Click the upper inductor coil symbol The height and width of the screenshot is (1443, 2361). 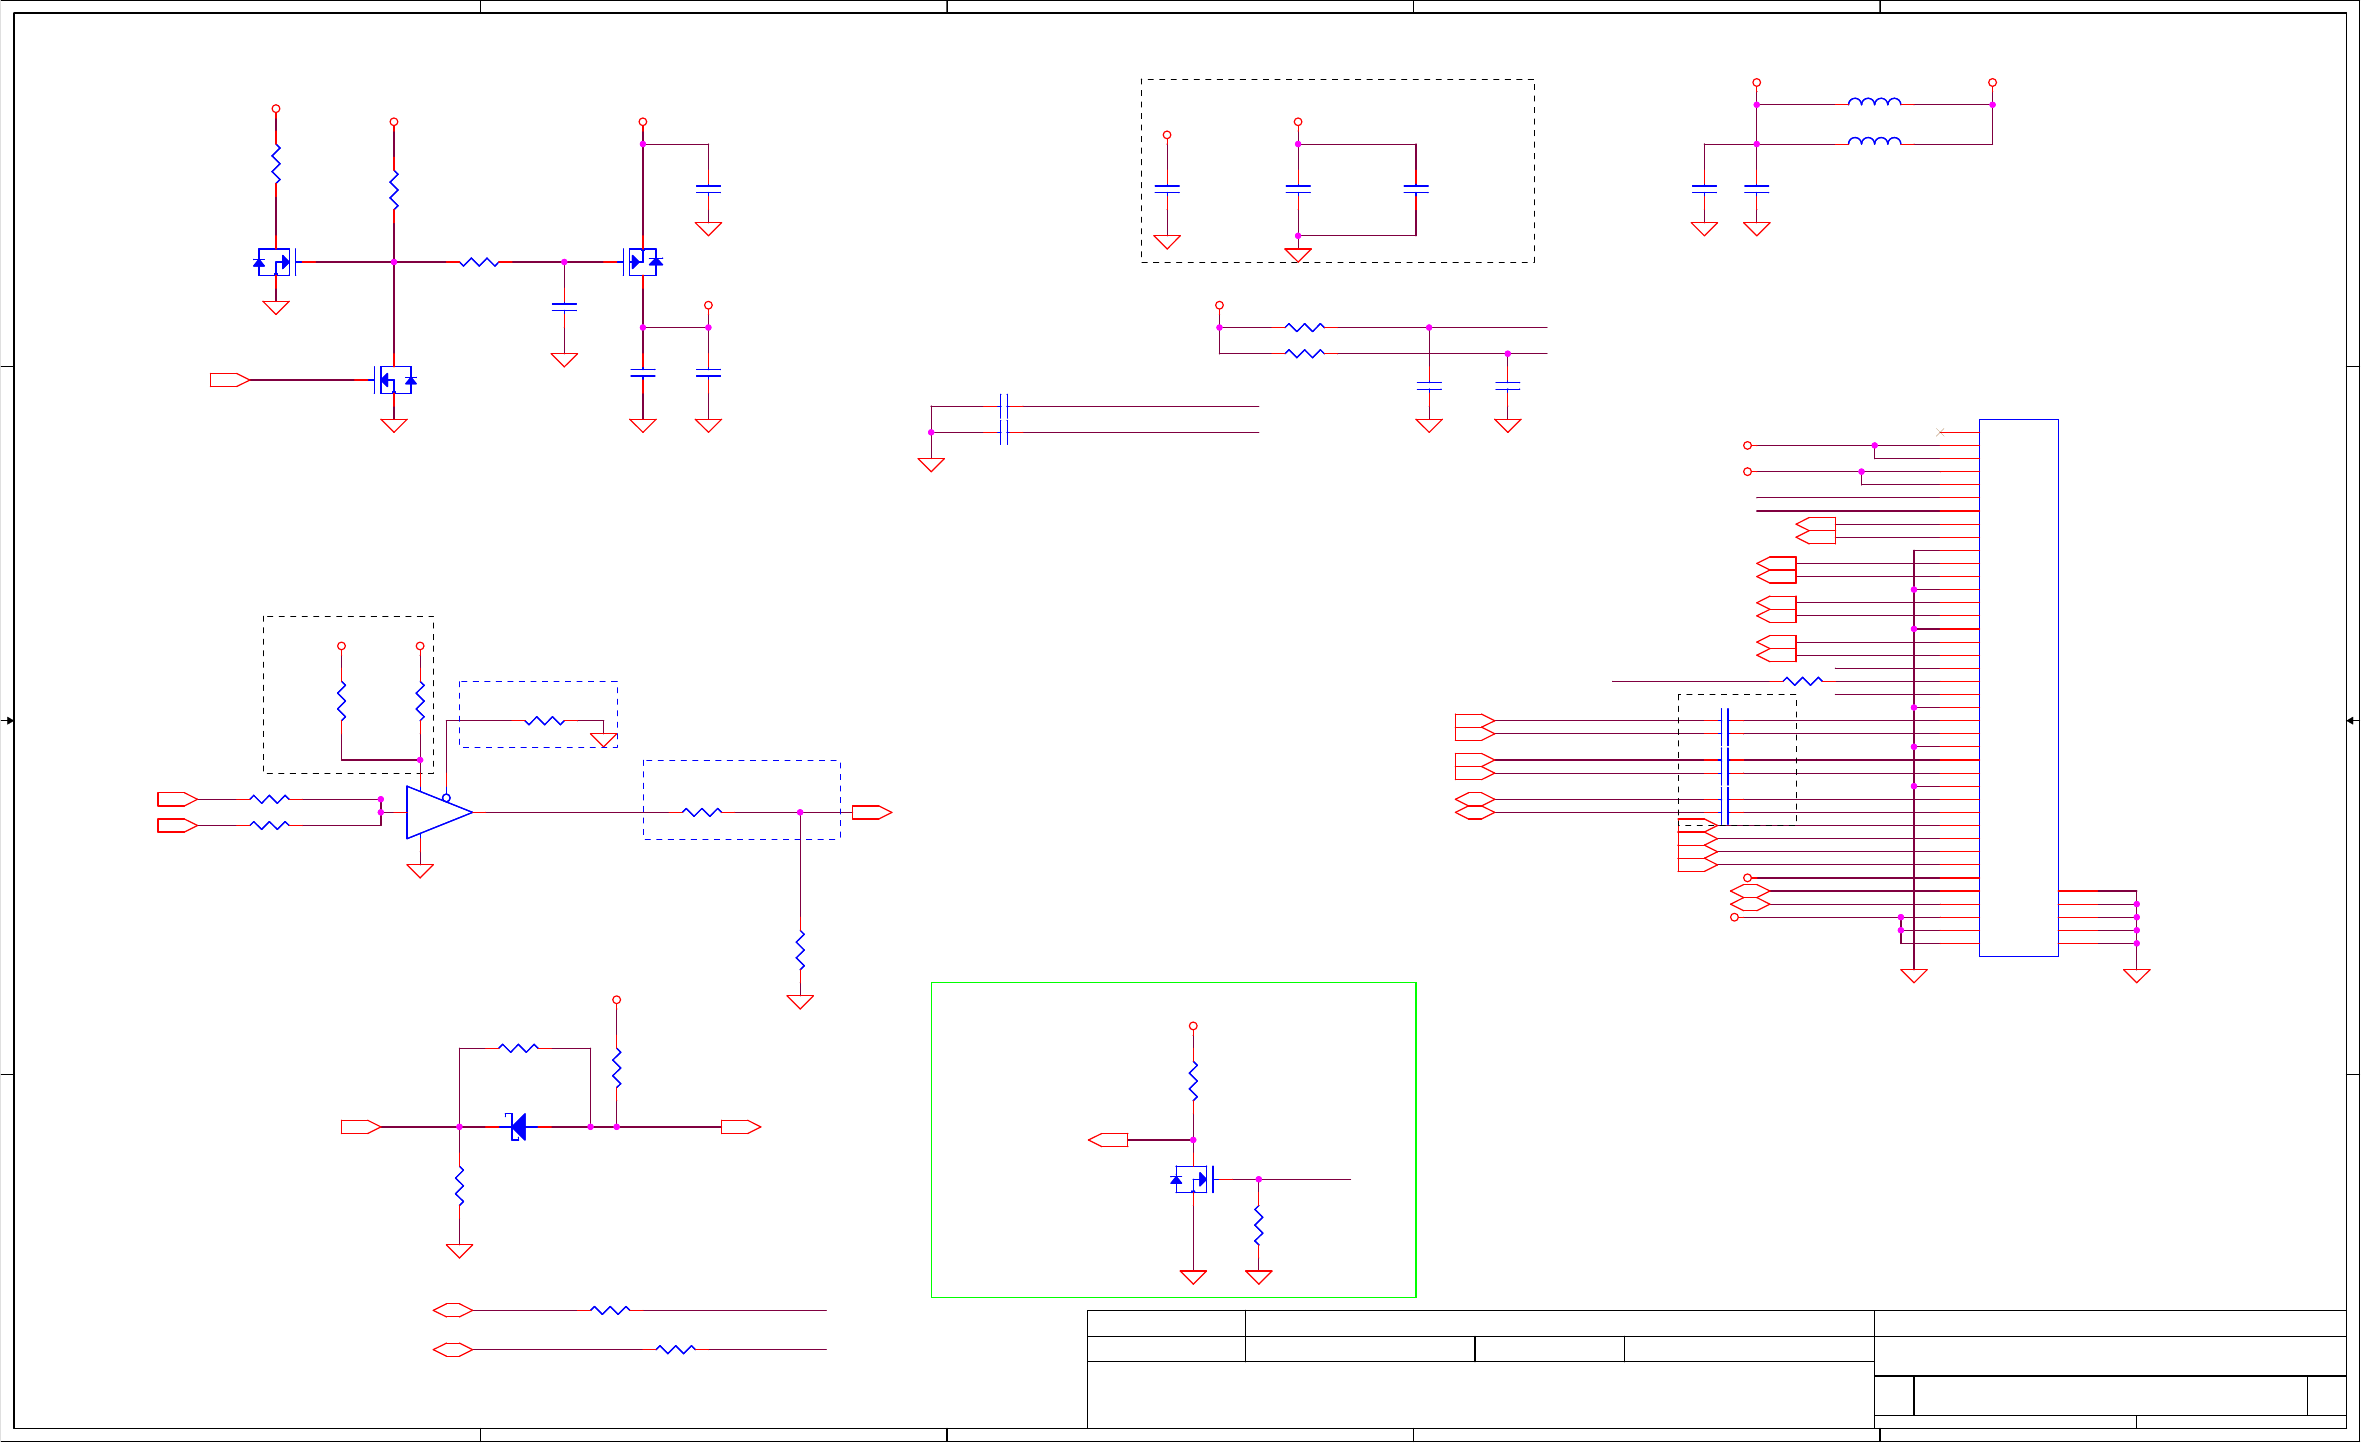(1874, 102)
